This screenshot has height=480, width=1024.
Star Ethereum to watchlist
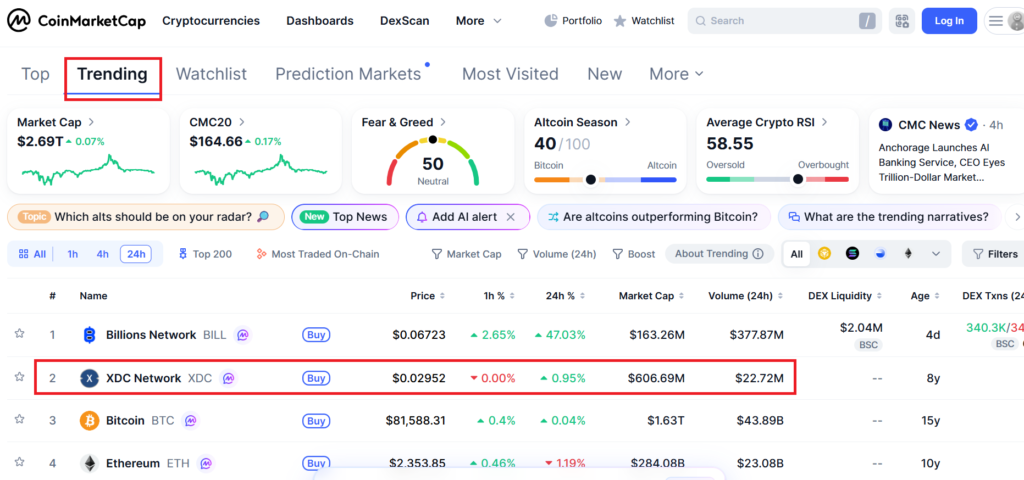click(20, 462)
